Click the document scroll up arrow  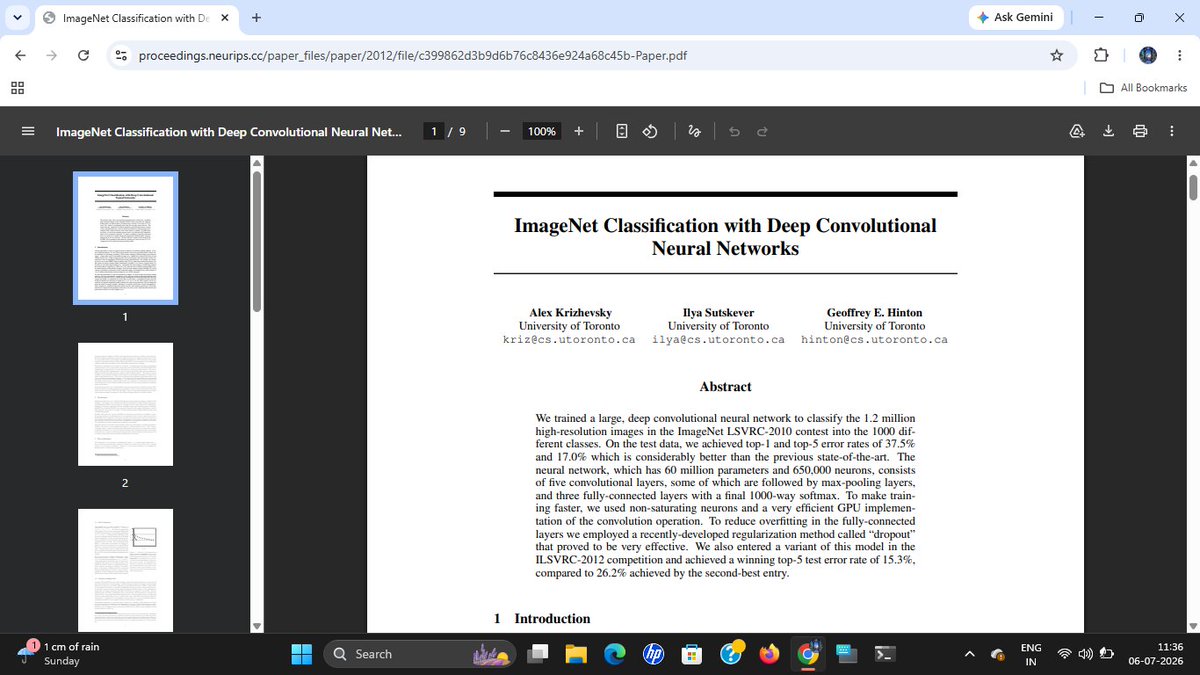[1192, 161]
